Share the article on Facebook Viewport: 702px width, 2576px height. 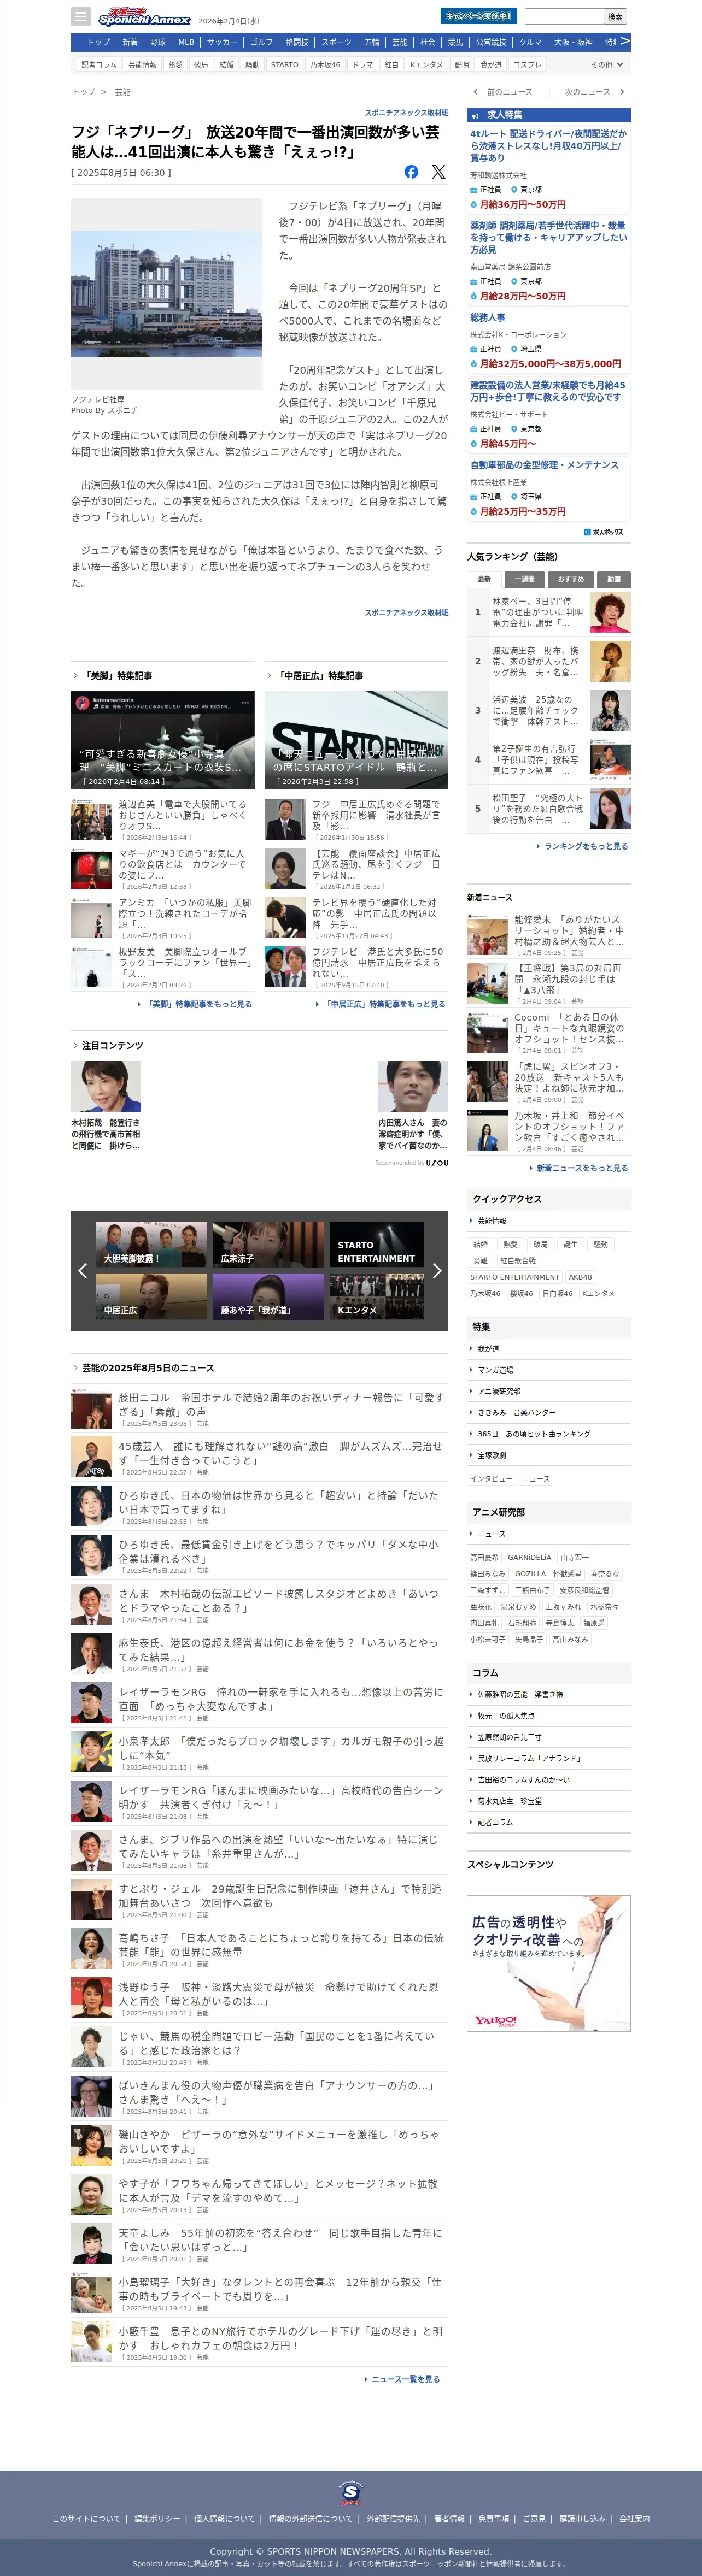tap(411, 172)
